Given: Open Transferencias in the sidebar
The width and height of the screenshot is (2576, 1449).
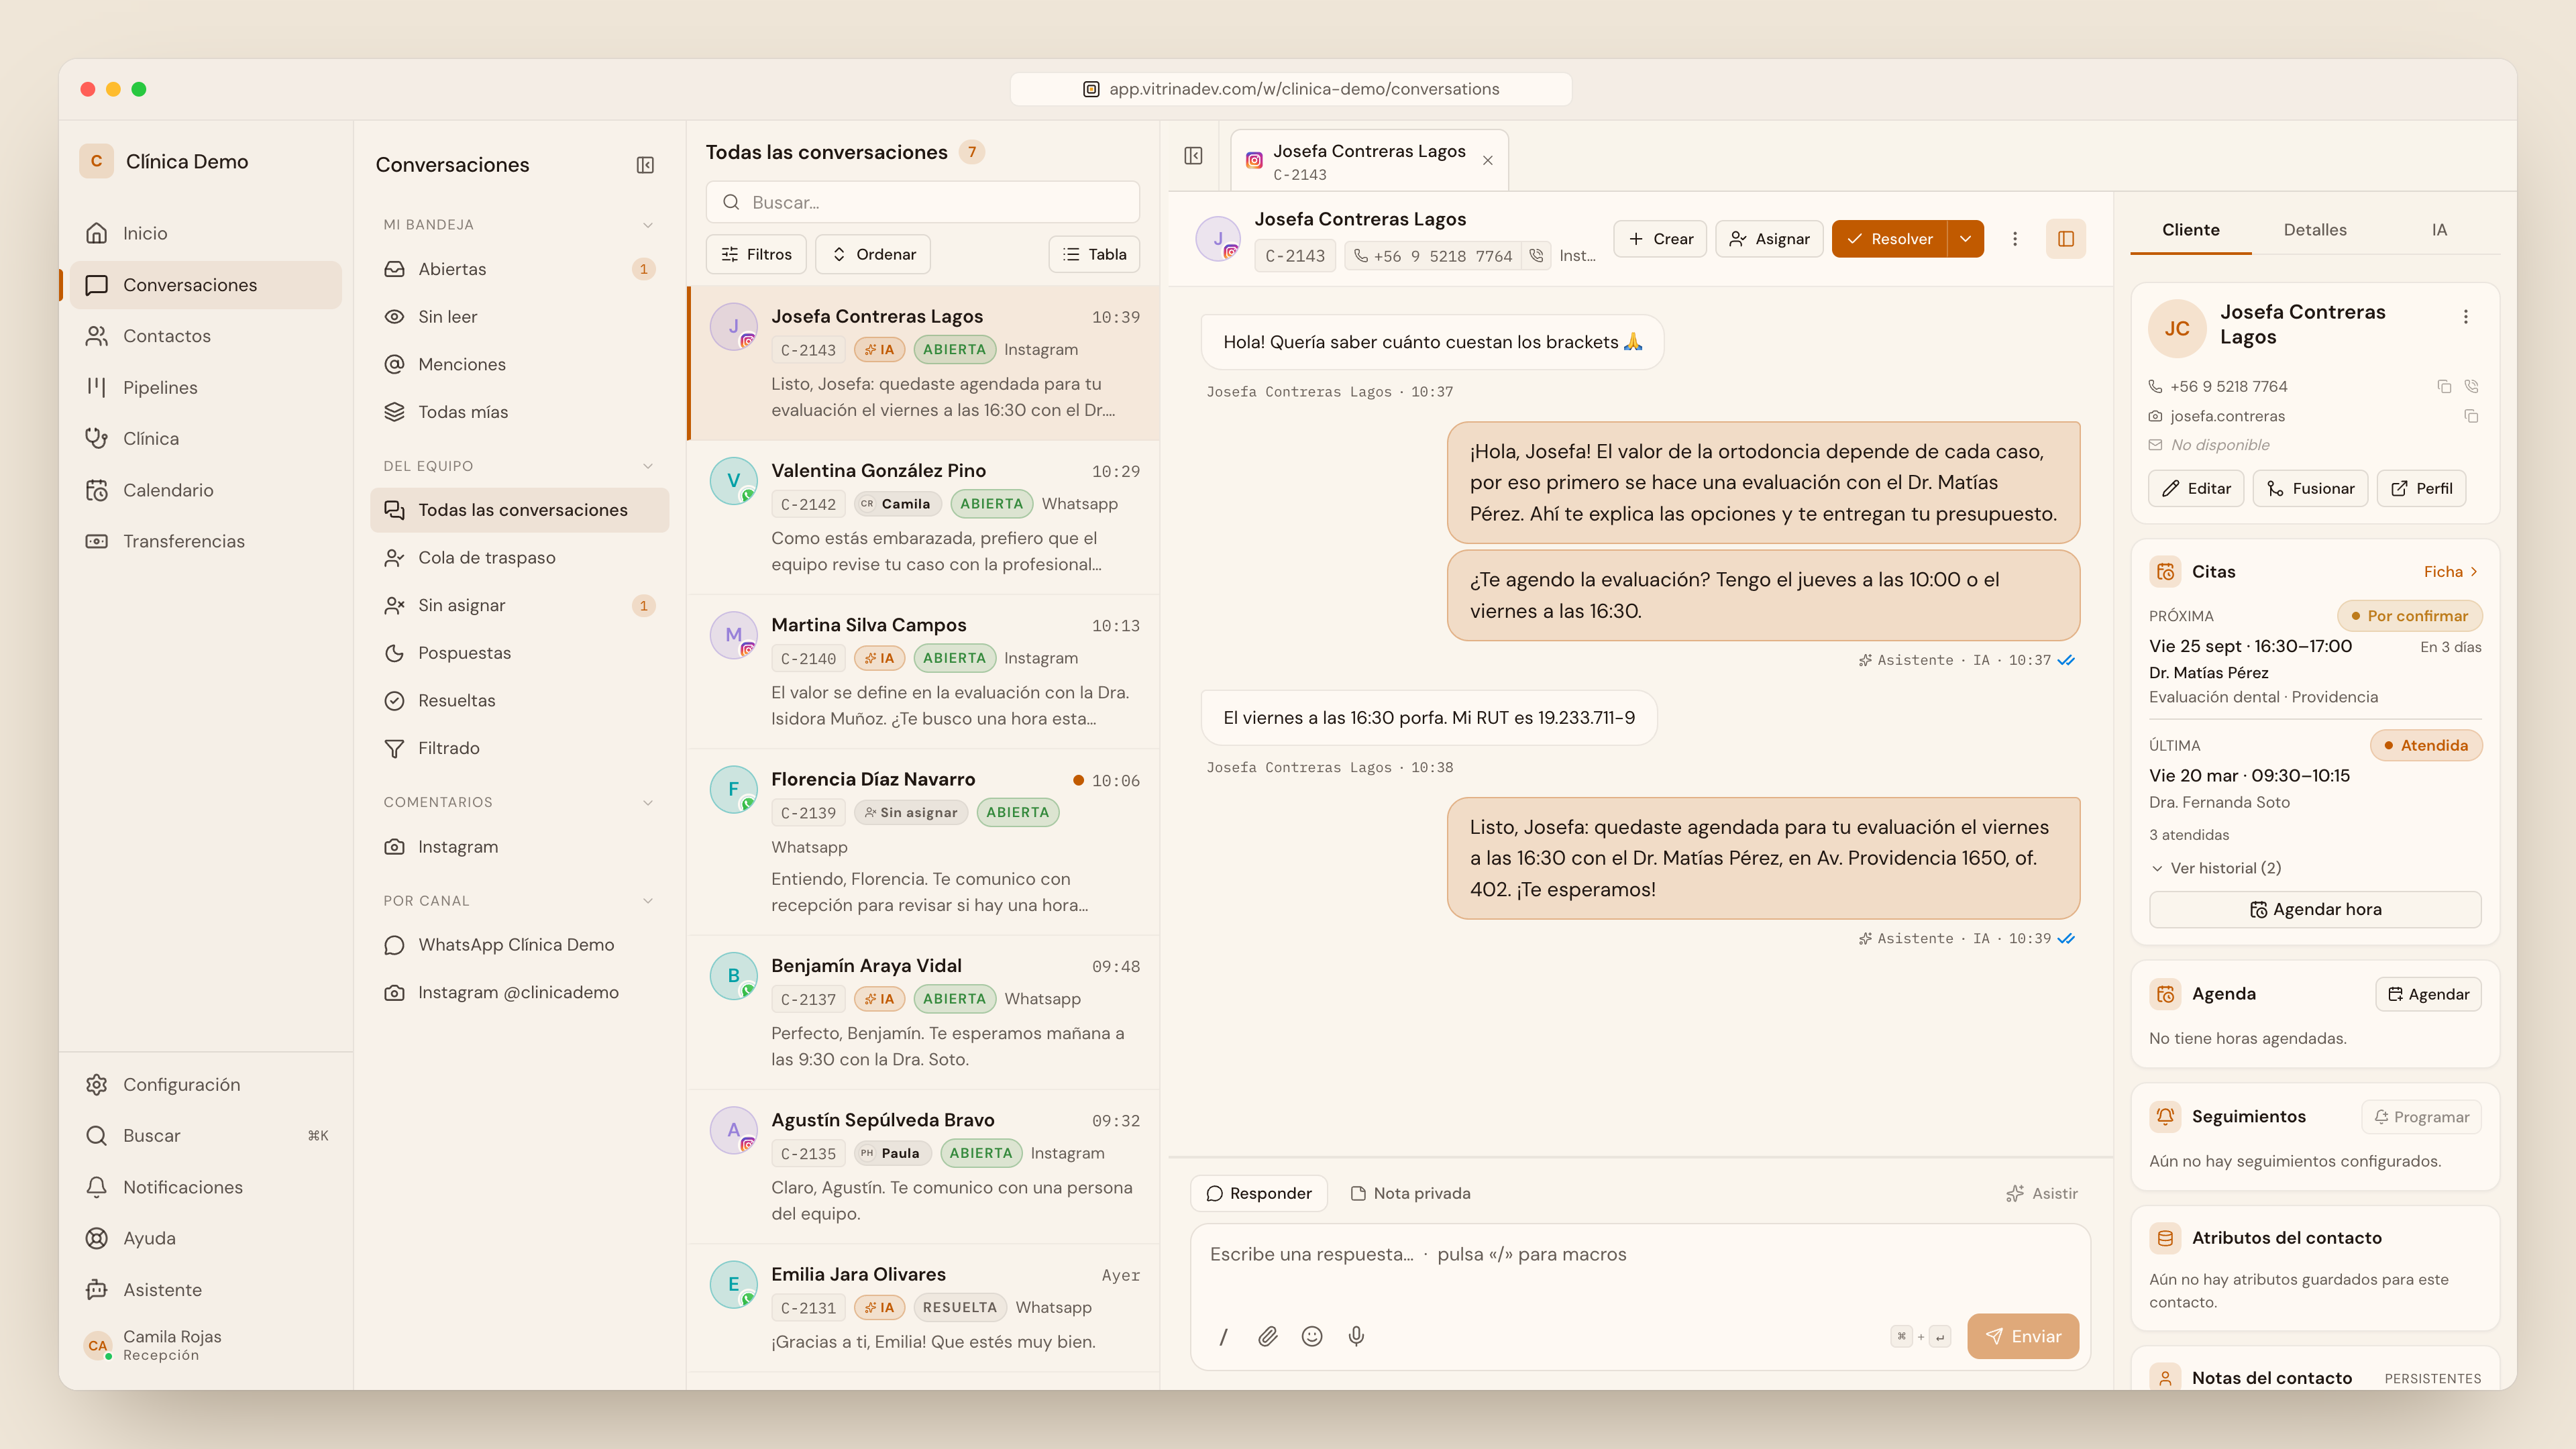Looking at the screenshot, I should coord(205,541).
